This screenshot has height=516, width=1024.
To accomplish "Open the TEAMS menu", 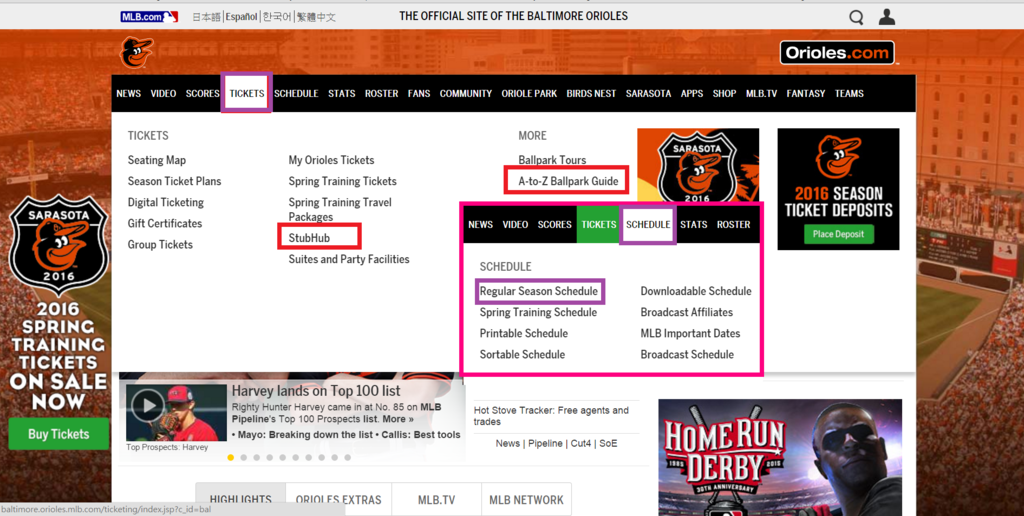I will [x=849, y=93].
